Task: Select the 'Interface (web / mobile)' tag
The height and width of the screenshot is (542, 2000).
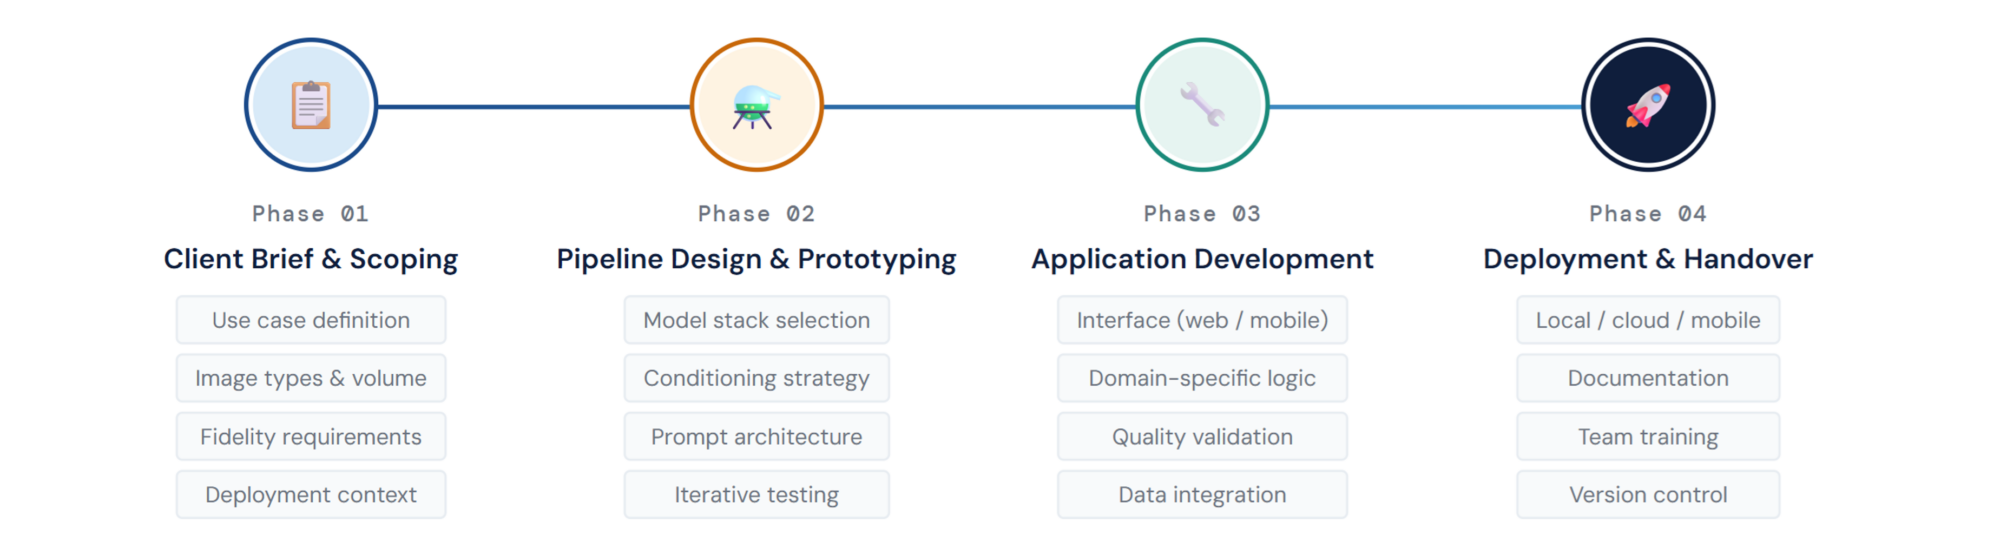Action: pyautogui.click(x=1202, y=320)
